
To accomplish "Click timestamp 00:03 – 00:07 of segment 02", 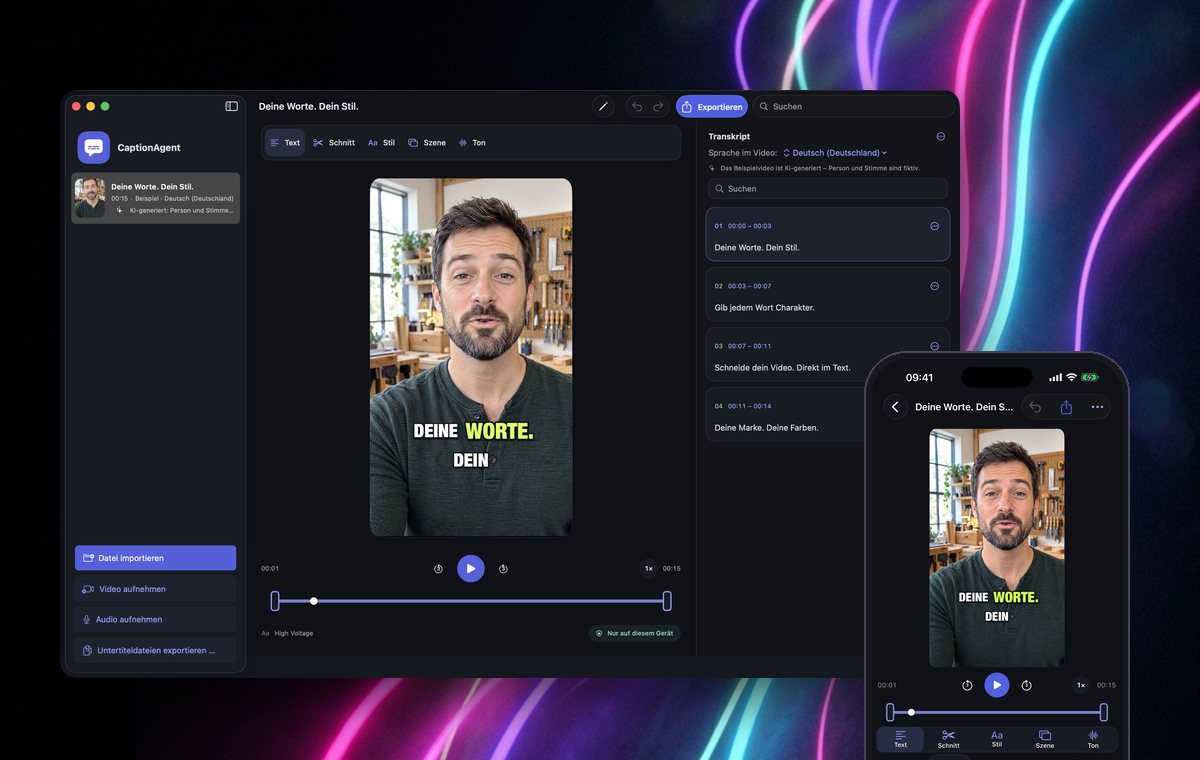I will 749,286.
